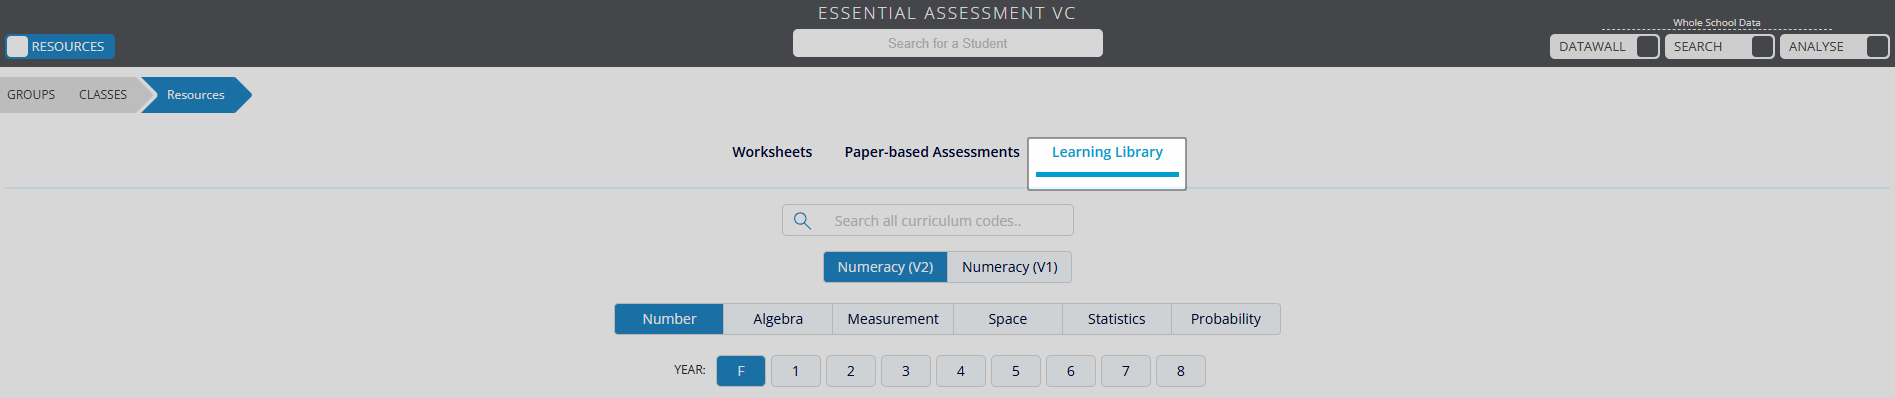This screenshot has width=1895, height=398.
Task: Choose the Probability strand
Action: [x=1225, y=319]
